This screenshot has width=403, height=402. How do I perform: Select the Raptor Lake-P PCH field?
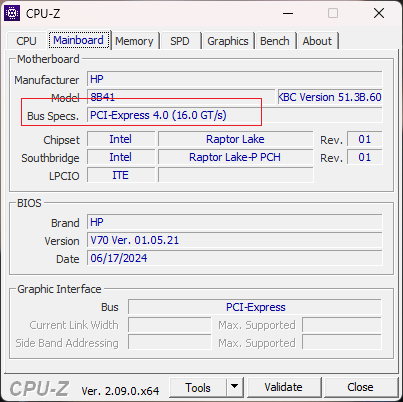235,157
